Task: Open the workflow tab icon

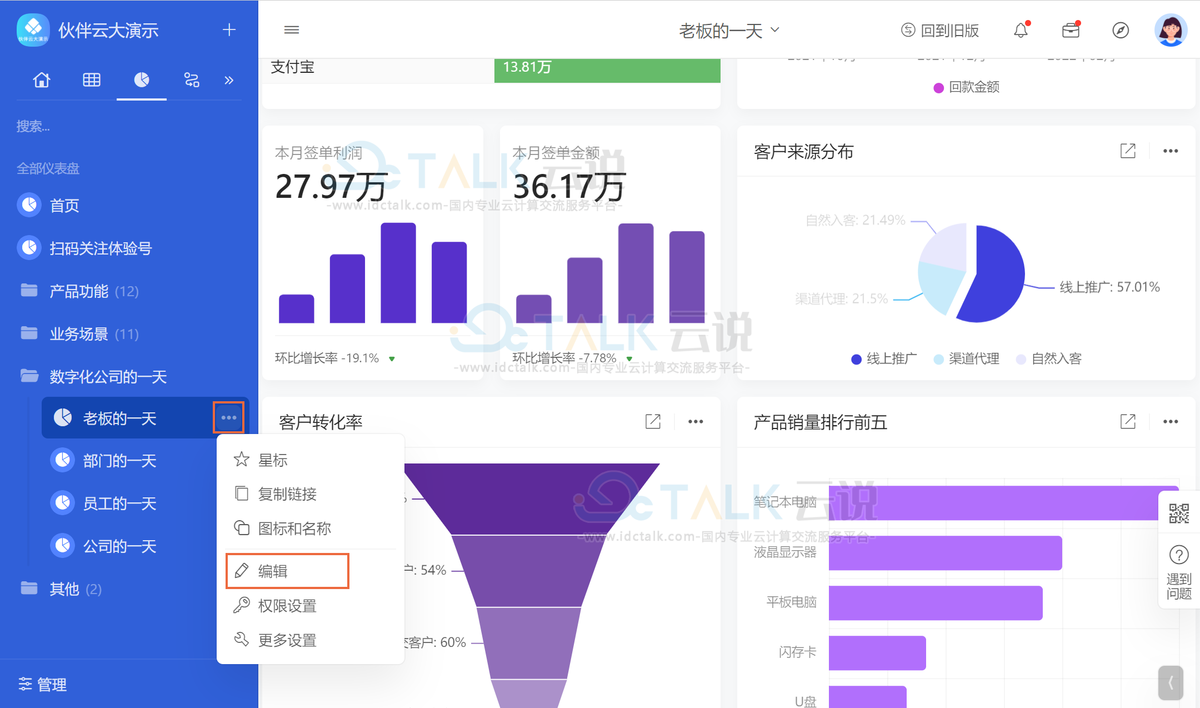Action: pyautogui.click(x=191, y=80)
